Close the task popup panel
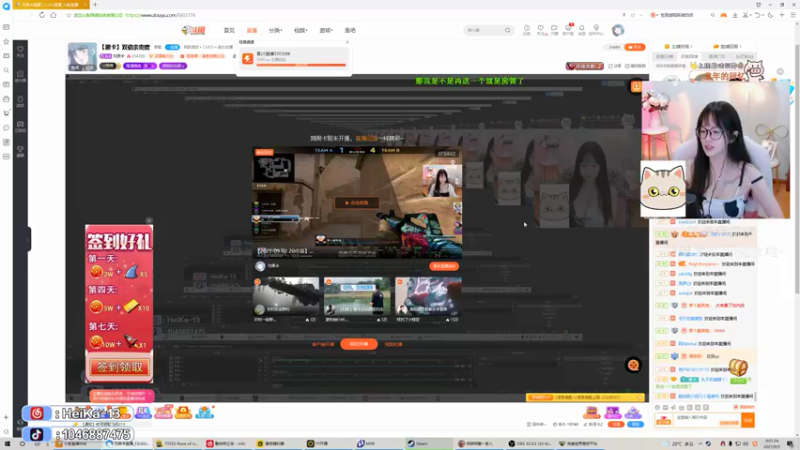 point(347,42)
